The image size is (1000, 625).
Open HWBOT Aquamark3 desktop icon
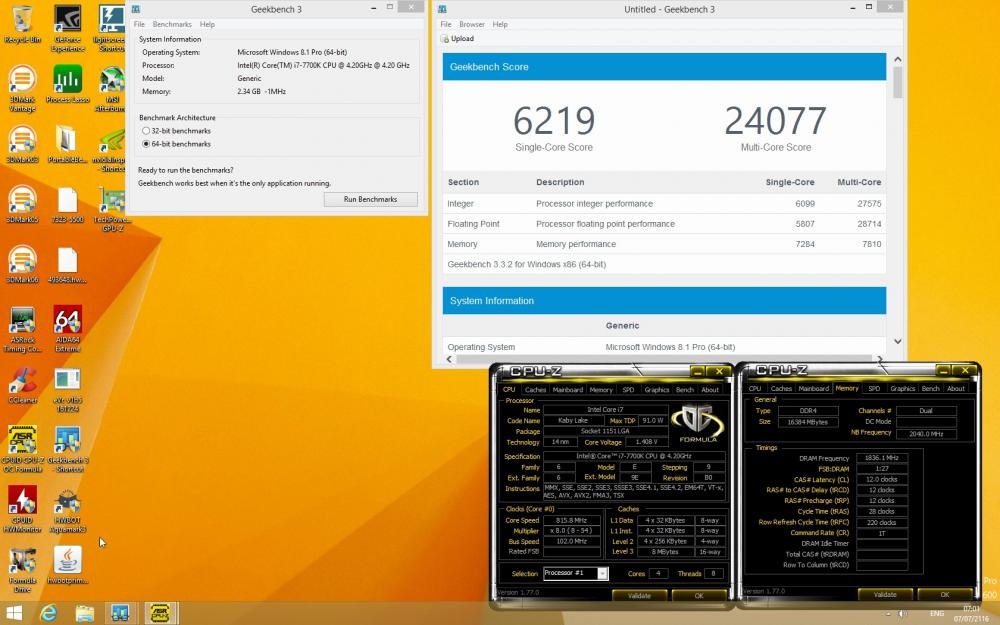click(x=68, y=508)
